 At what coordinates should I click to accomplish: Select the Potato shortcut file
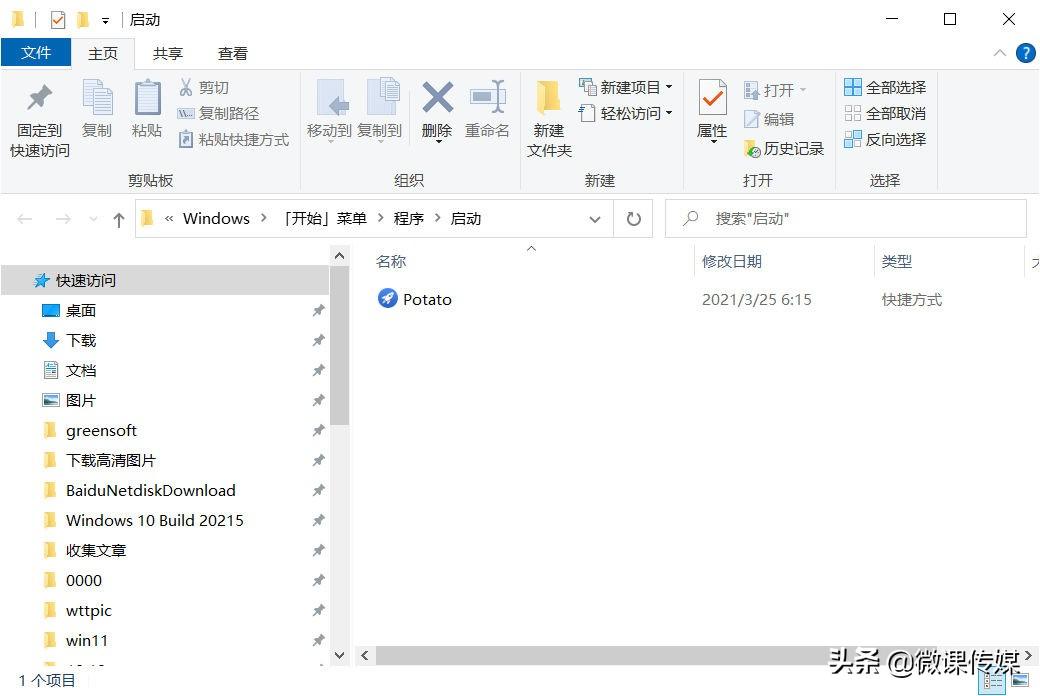(x=415, y=299)
